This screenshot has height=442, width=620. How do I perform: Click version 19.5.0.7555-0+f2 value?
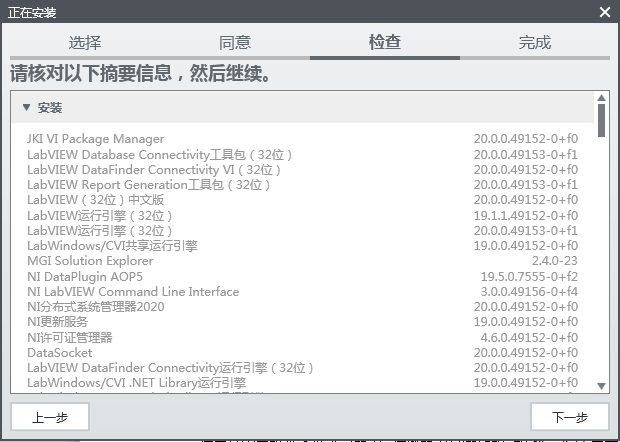click(x=529, y=276)
